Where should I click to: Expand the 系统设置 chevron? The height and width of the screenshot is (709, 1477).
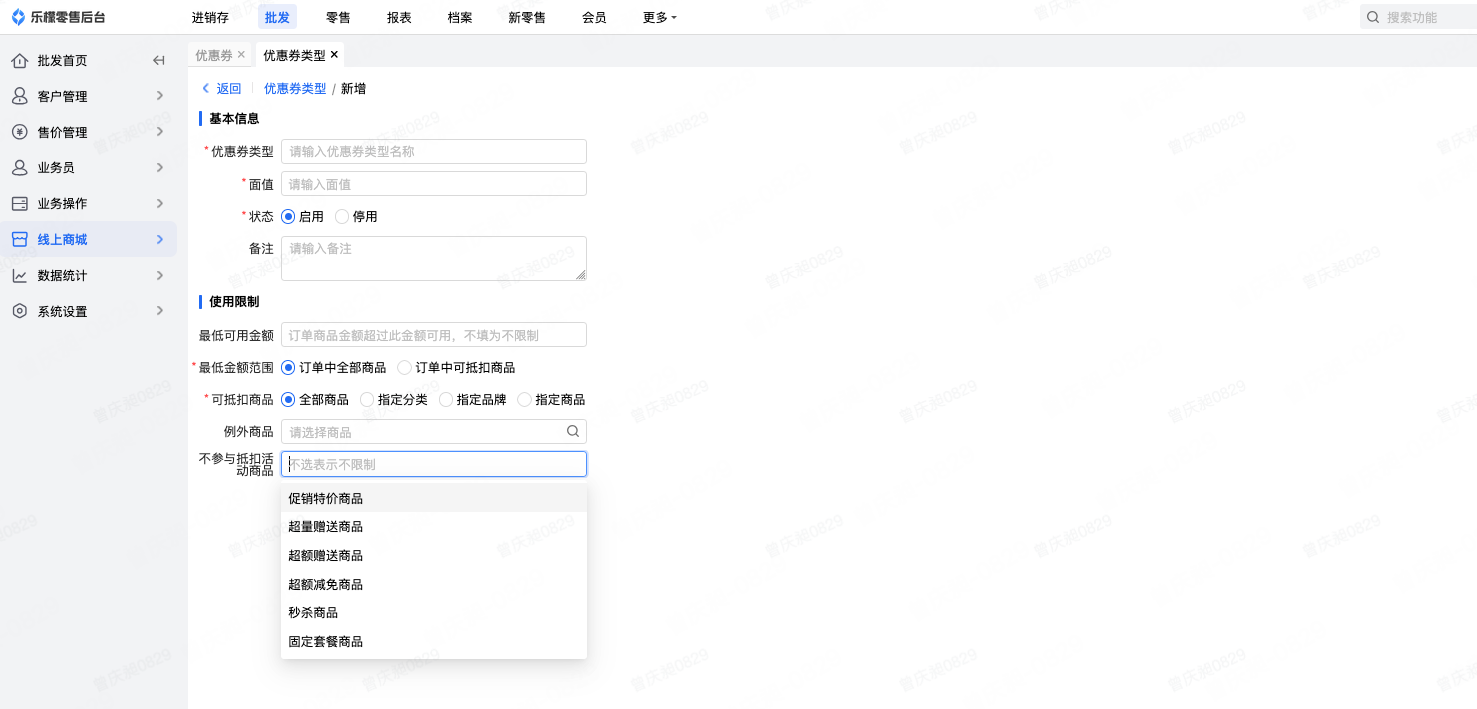(x=160, y=311)
